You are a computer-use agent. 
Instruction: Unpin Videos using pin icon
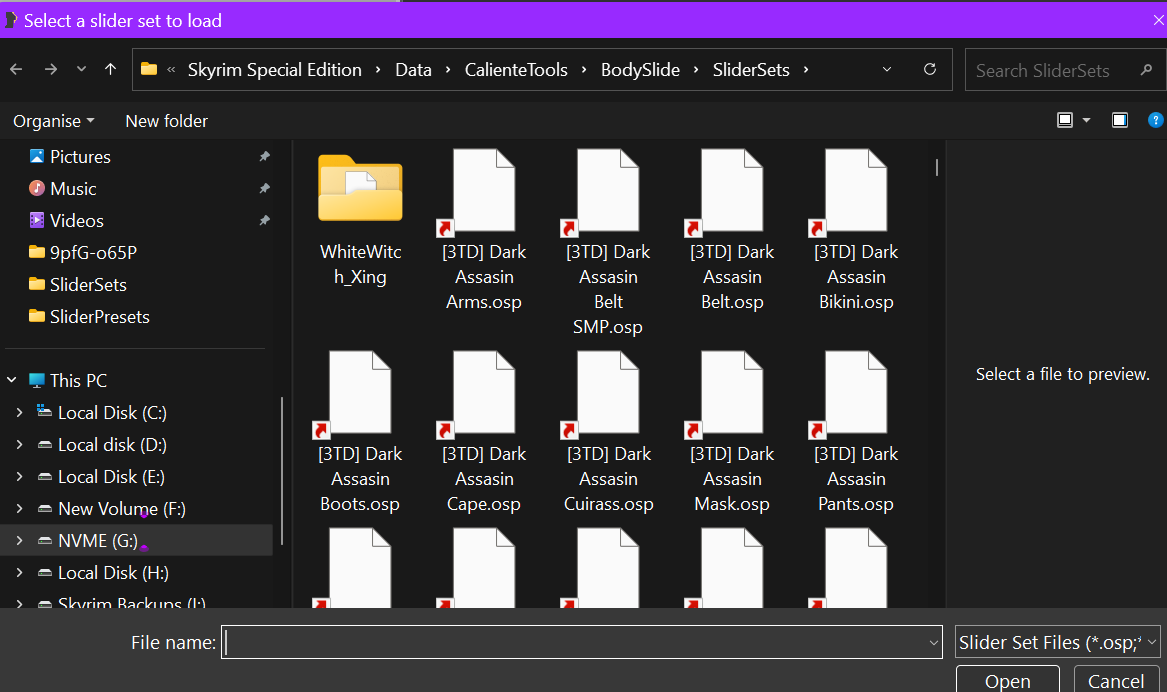(264, 220)
